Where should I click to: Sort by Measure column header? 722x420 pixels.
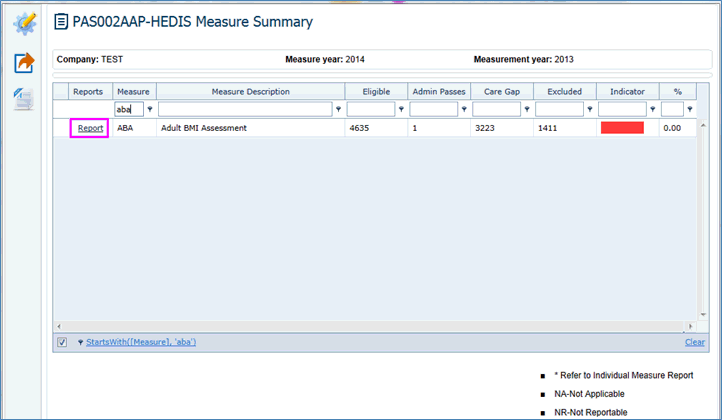[x=133, y=92]
